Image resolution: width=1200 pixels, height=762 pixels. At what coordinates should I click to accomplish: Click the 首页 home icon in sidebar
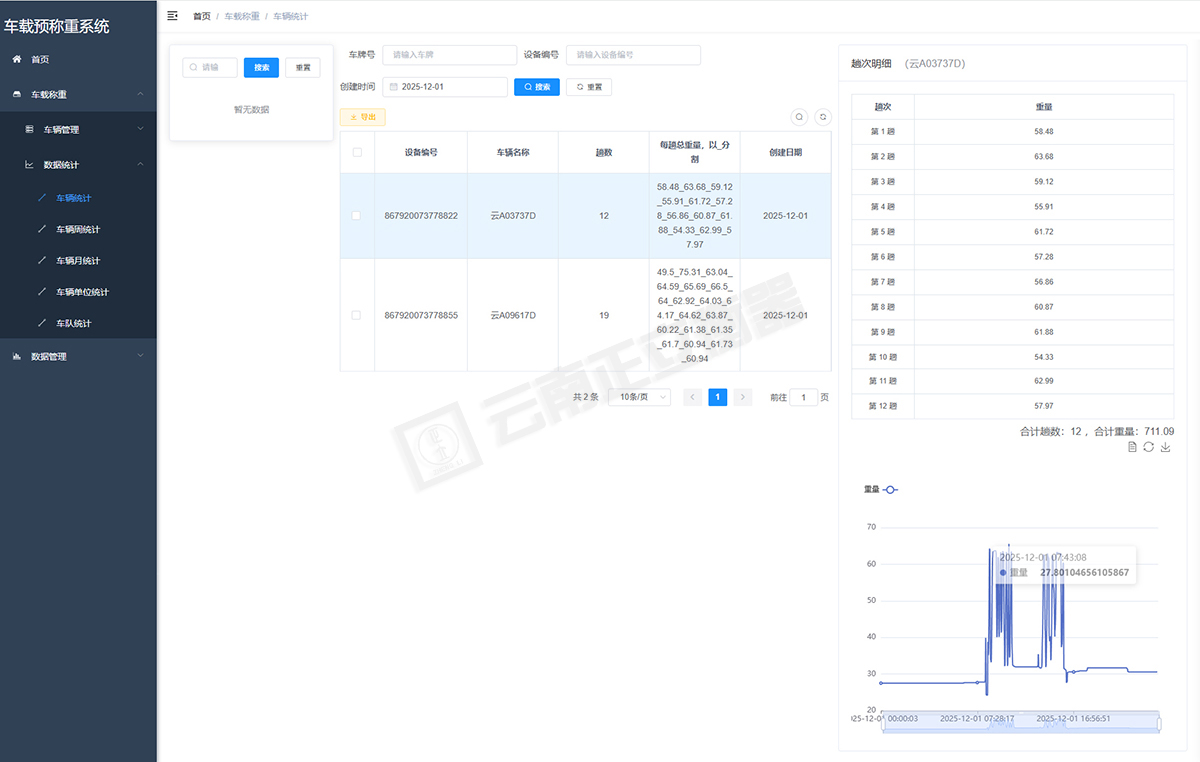(17, 60)
